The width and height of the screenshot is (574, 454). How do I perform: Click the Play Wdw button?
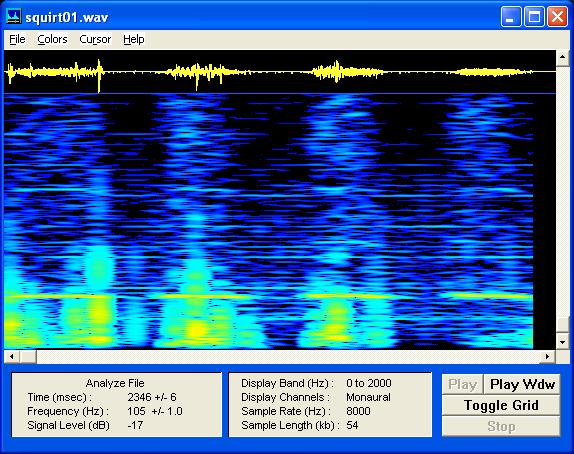(522, 384)
